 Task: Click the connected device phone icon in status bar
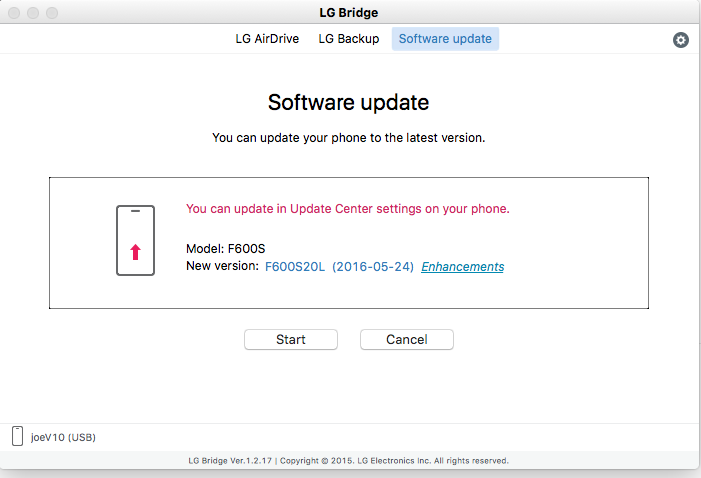coord(17,436)
